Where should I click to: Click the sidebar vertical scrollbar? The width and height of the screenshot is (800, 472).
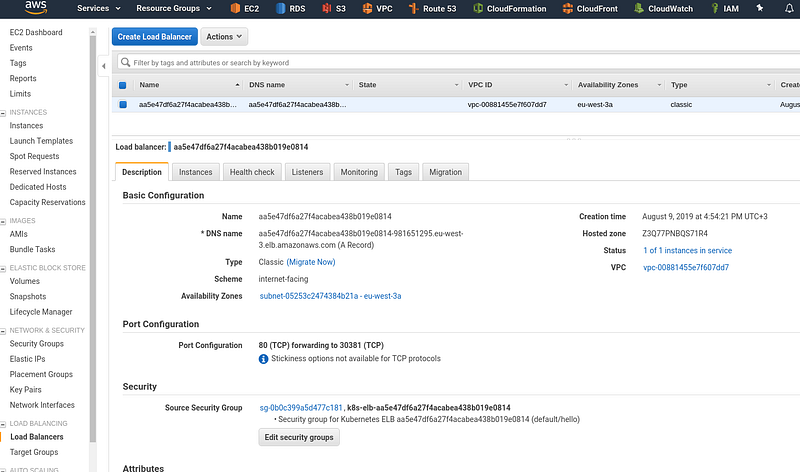click(93, 237)
